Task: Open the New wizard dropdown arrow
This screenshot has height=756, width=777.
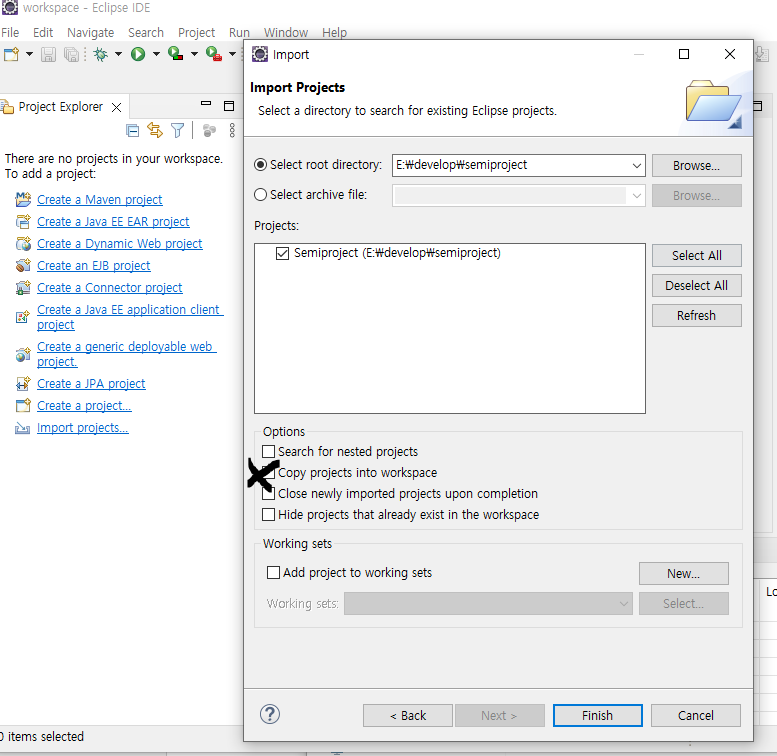Action: 29,54
